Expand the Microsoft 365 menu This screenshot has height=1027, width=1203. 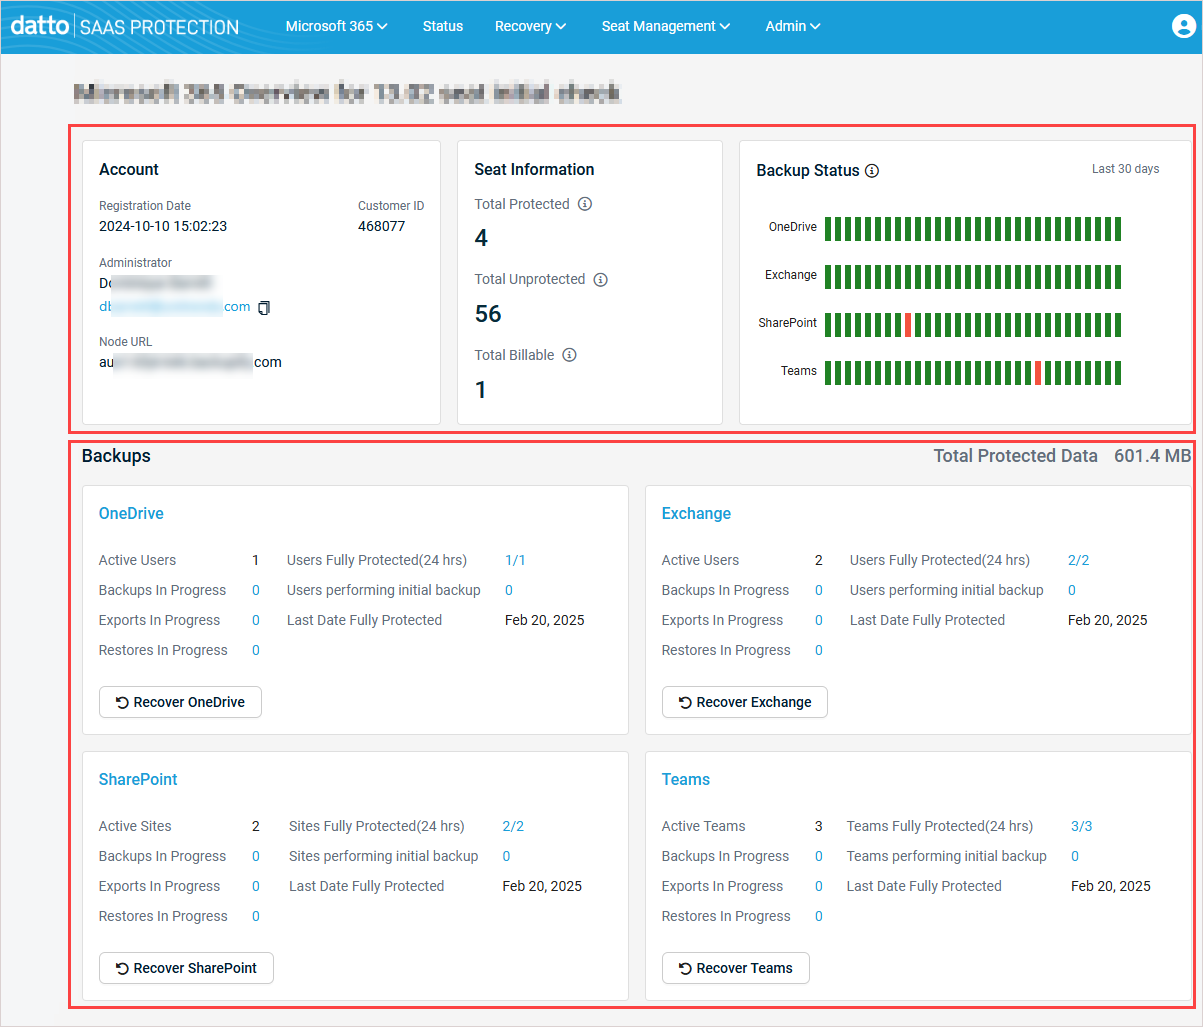pyautogui.click(x=336, y=26)
